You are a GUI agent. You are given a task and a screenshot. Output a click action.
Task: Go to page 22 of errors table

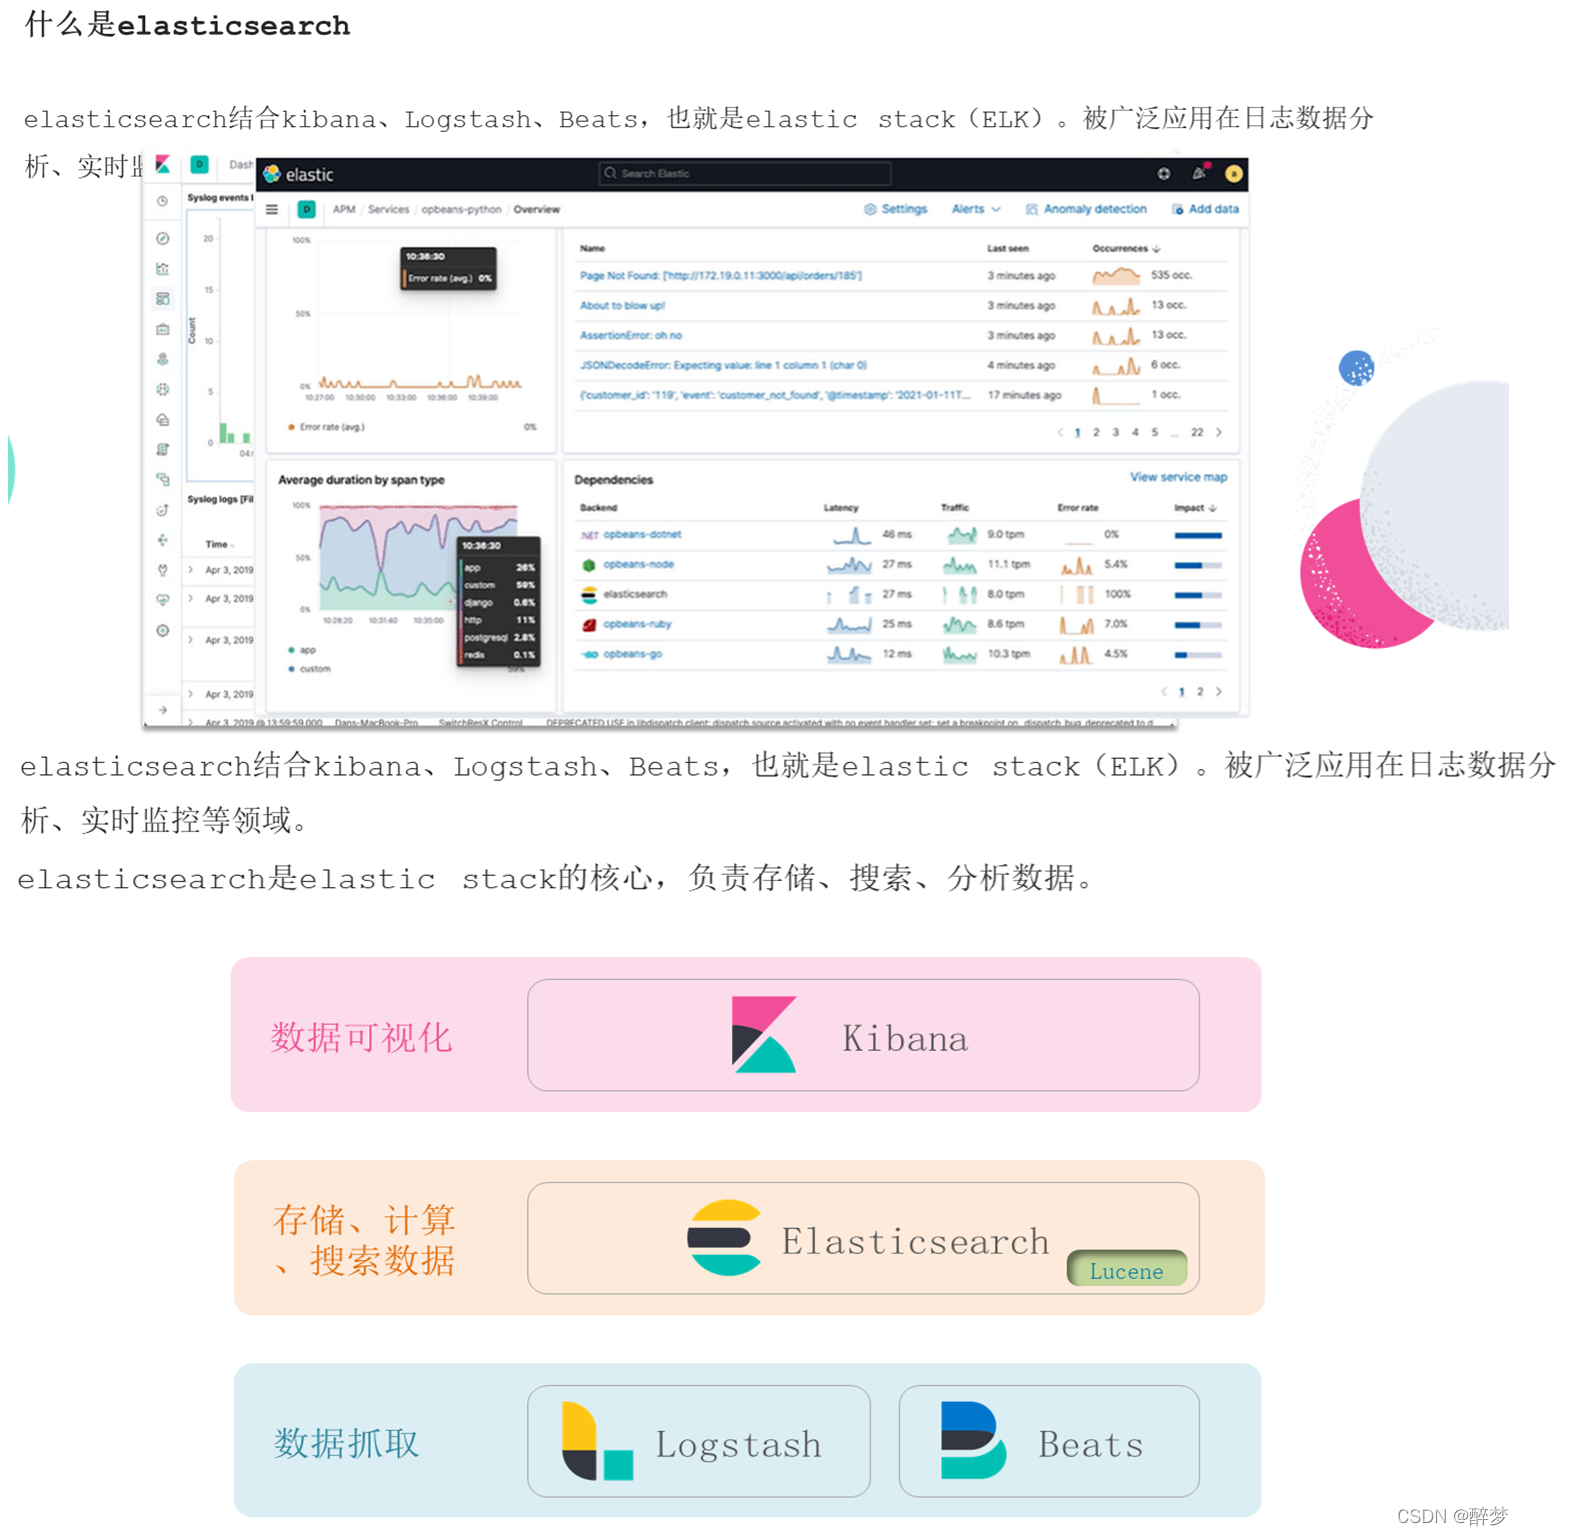point(1197,433)
